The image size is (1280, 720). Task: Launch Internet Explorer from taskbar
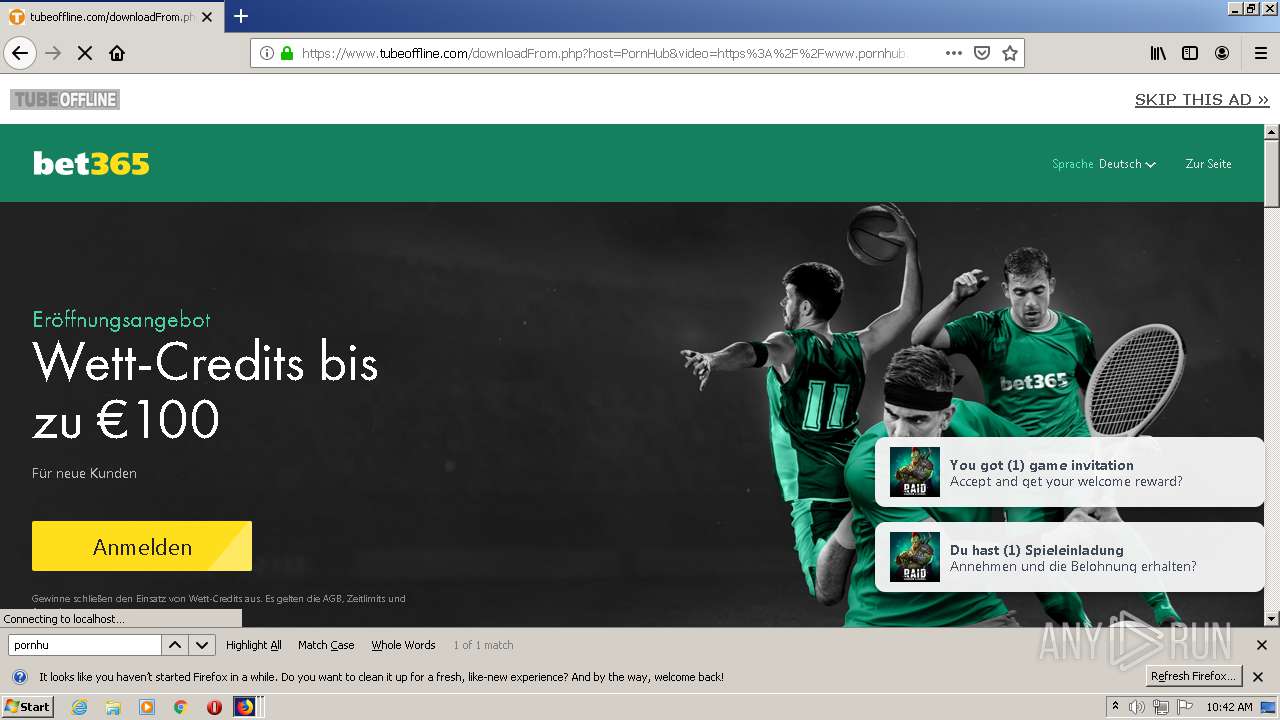tap(80, 707)
